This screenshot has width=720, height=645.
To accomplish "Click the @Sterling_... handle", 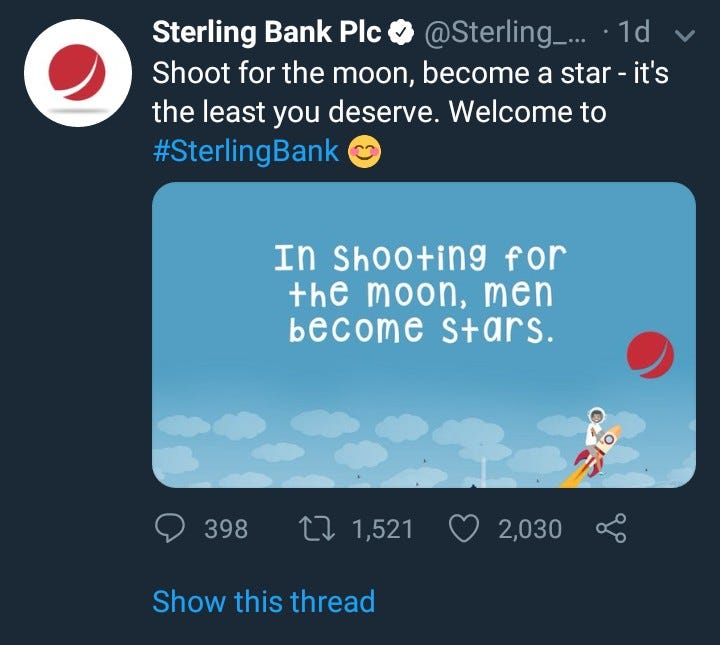I will pyautogui.click(x=507, y=33).
